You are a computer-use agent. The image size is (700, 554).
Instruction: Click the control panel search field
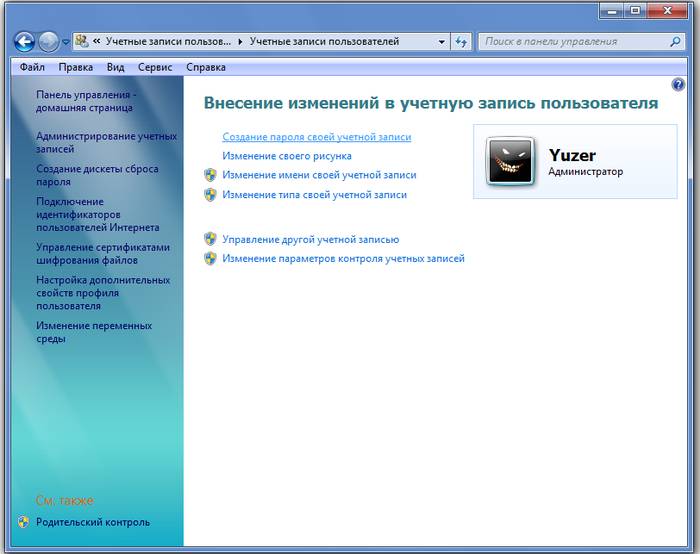tap(570, 42)
